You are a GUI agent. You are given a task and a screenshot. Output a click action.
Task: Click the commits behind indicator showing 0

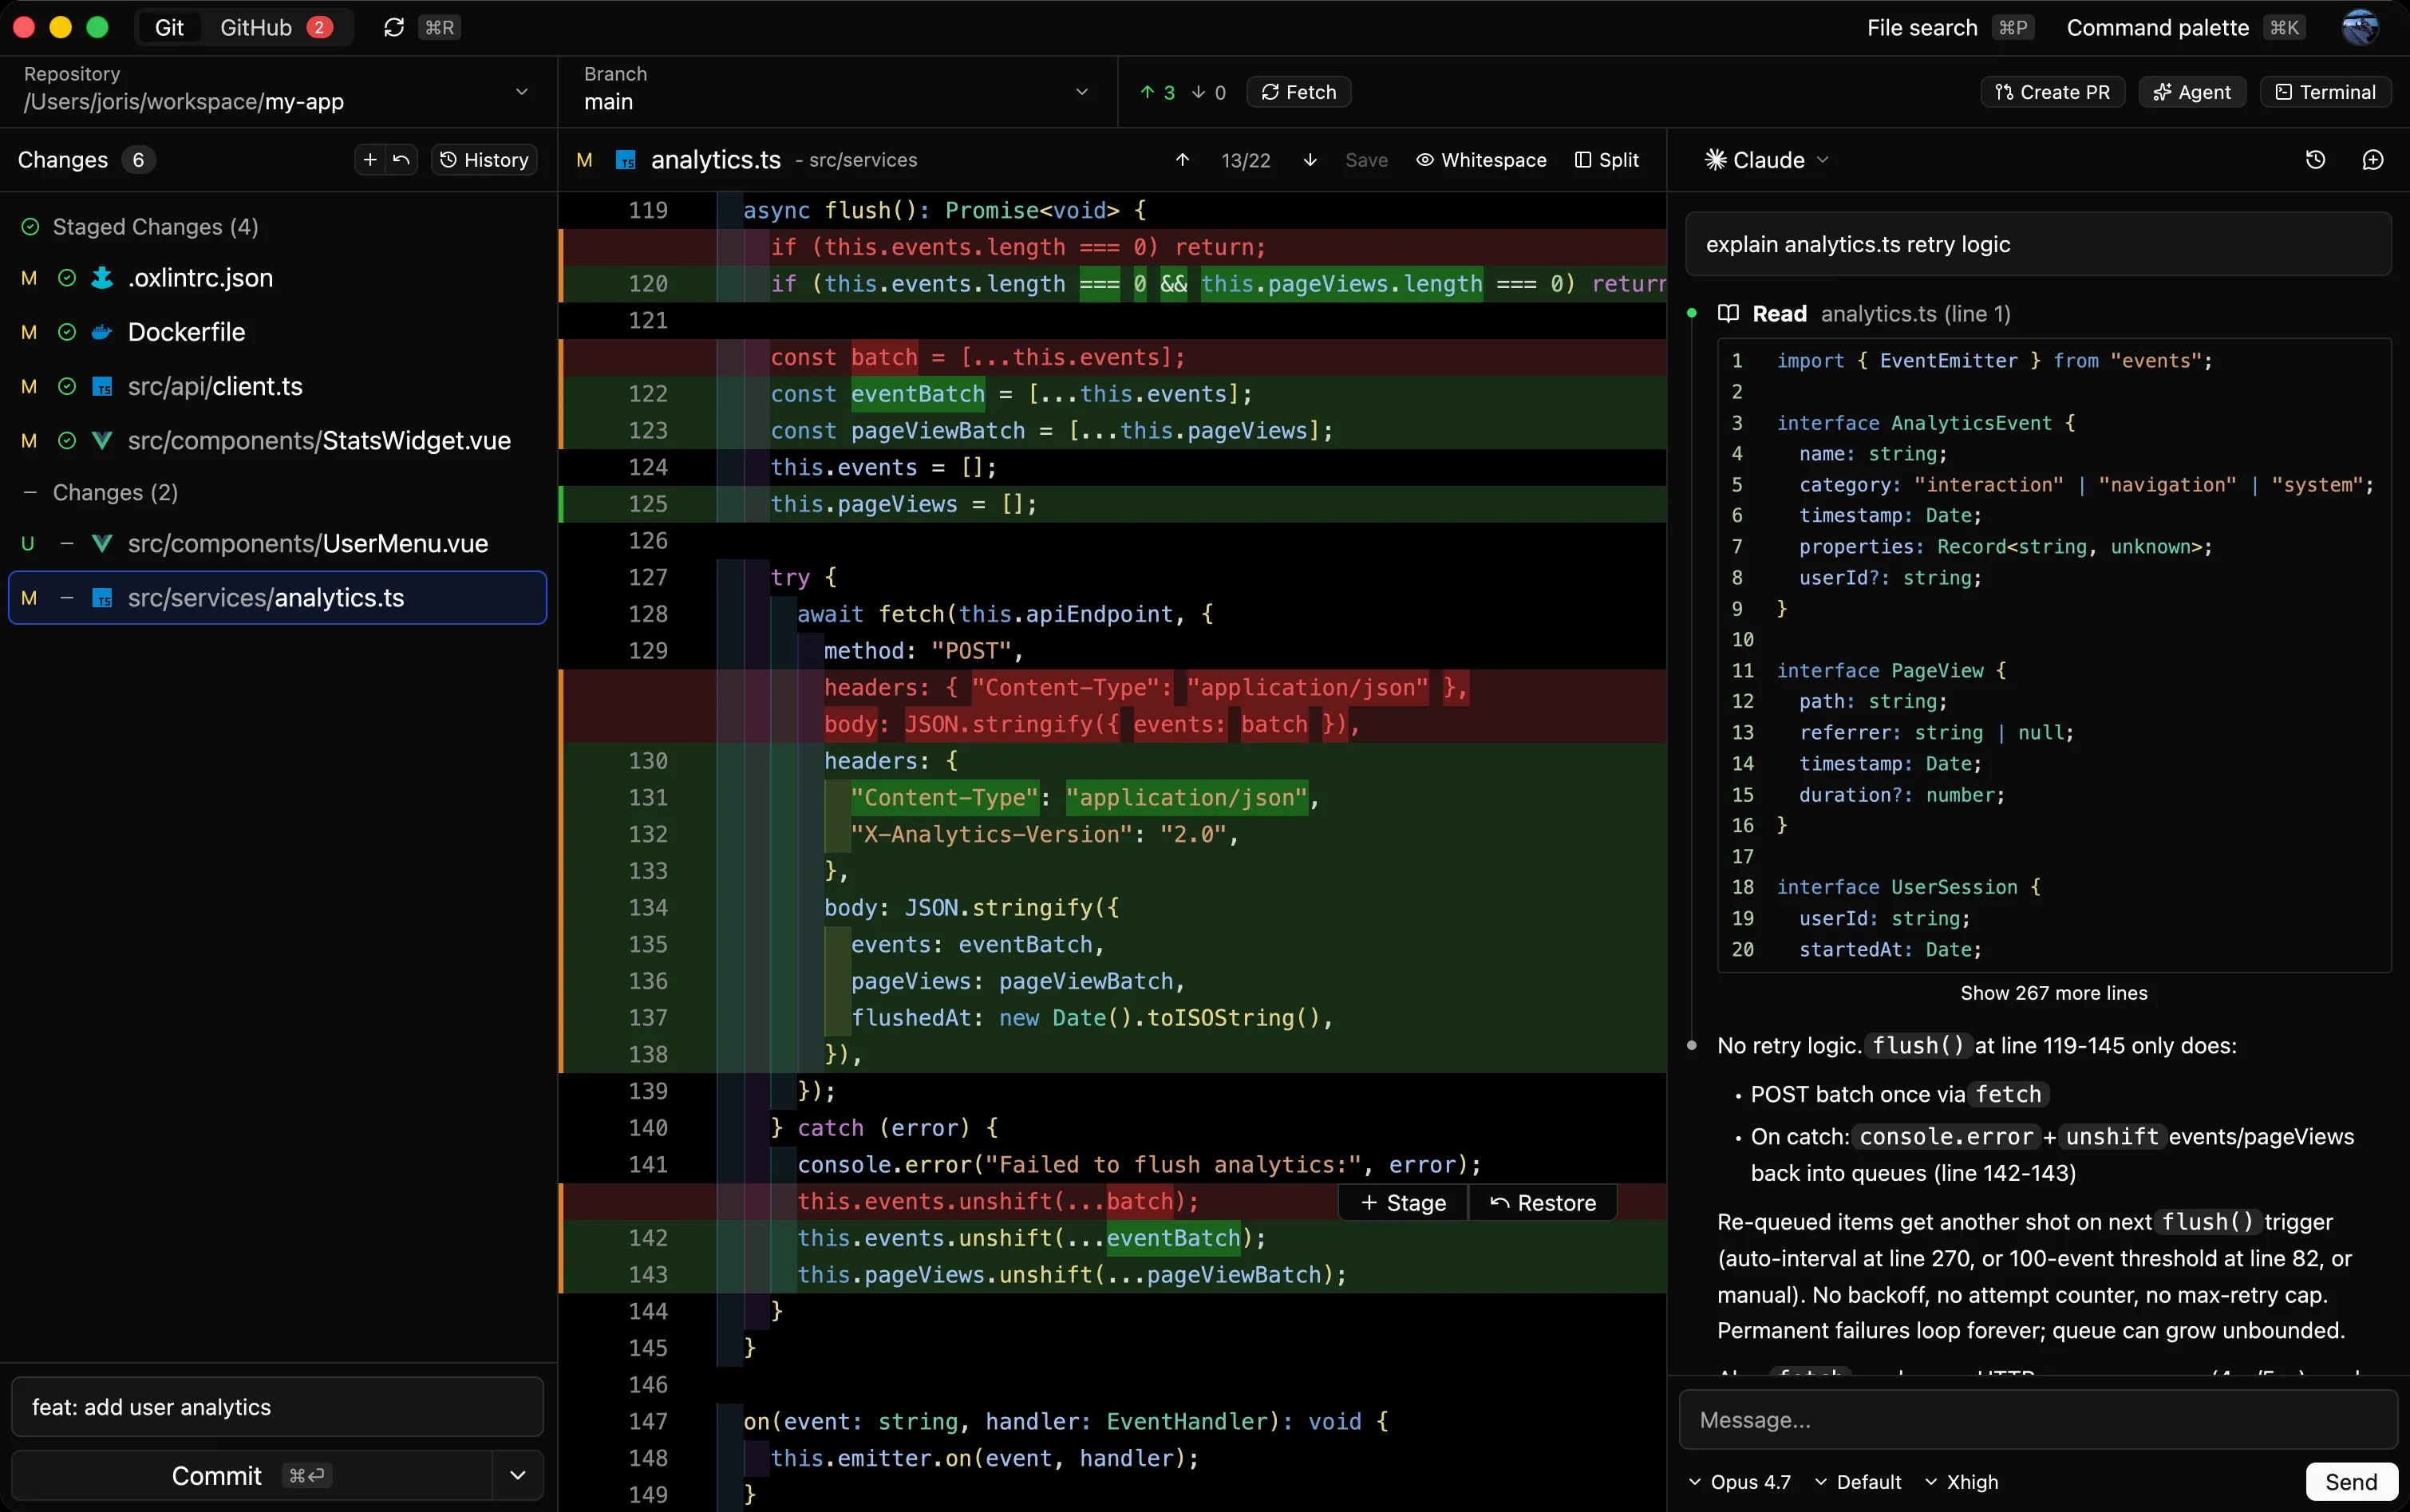1208,92
